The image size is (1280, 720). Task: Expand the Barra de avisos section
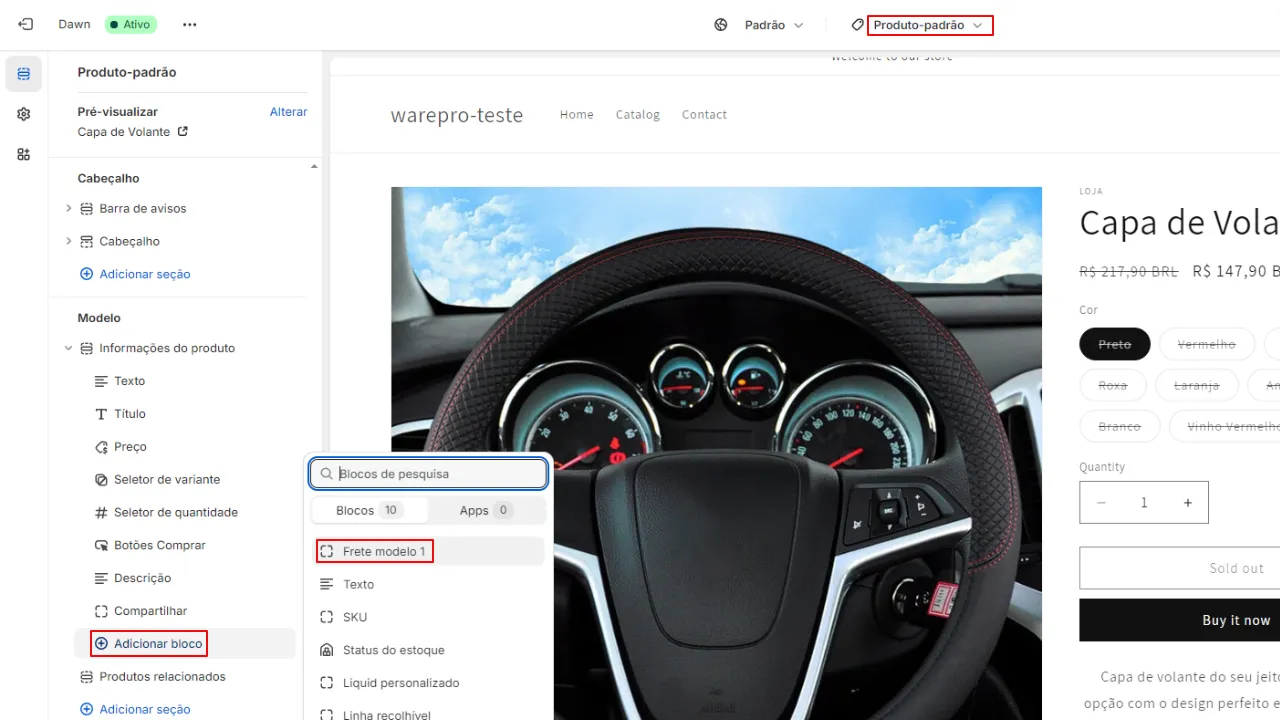click(x=68, y=208)
